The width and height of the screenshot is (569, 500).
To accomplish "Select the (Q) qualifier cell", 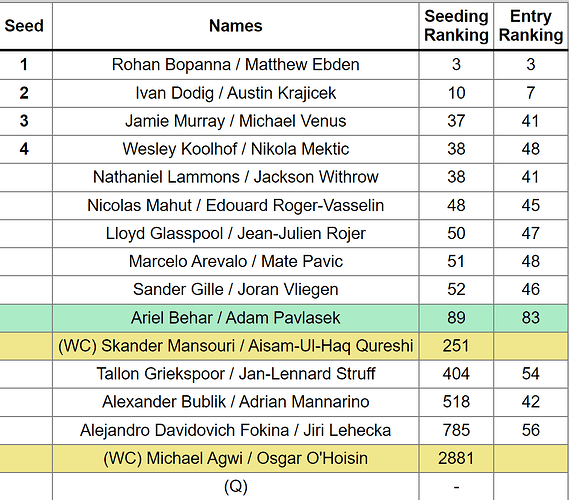I will point(236,487).
